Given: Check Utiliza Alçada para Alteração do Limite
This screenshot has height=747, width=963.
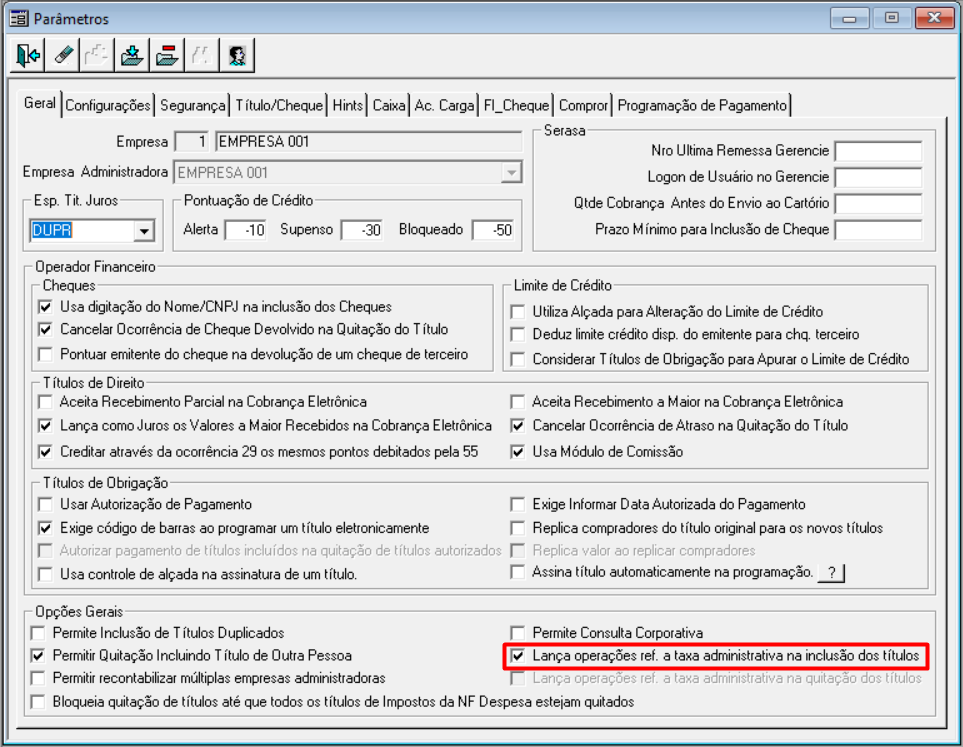Looking at the screenshot, I should (518, 312).
